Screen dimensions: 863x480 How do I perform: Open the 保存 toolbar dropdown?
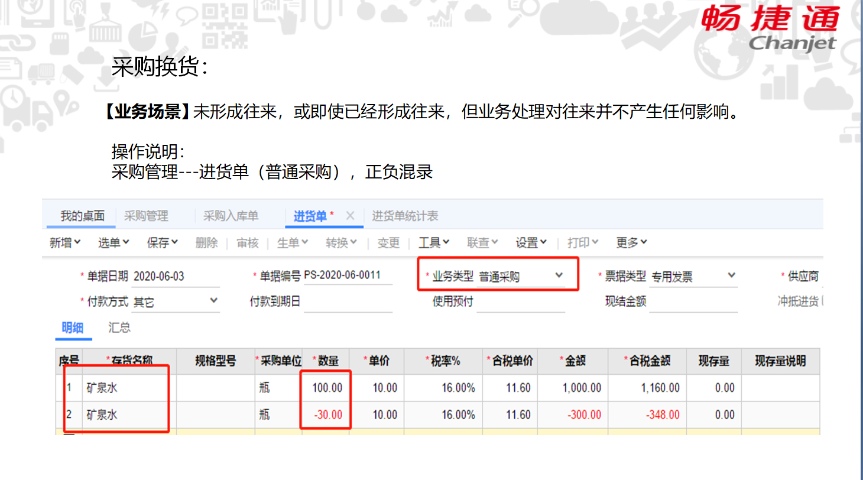pyautogui.click(x=162, y=243)
